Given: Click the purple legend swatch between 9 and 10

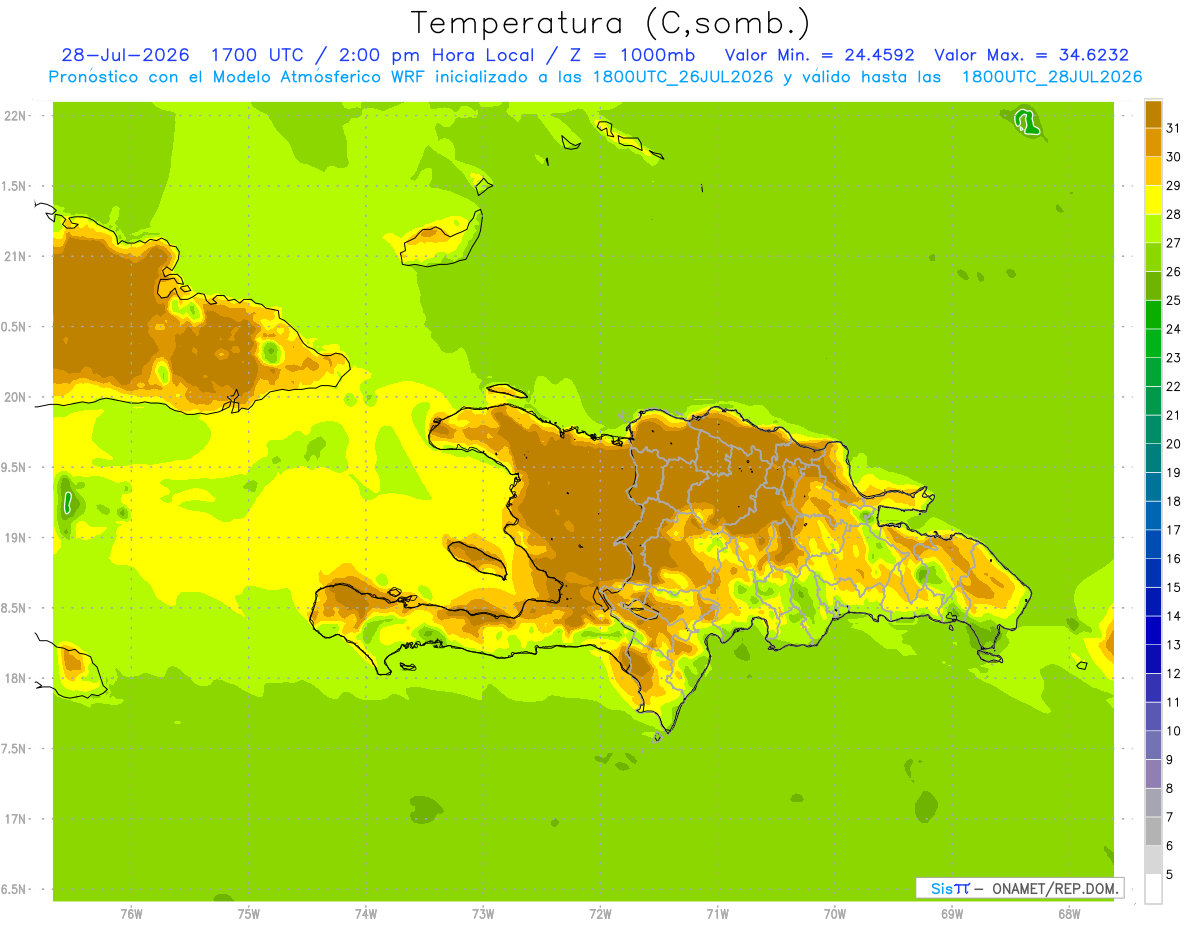Looking at the screenshot, I should click(1153, 745).
